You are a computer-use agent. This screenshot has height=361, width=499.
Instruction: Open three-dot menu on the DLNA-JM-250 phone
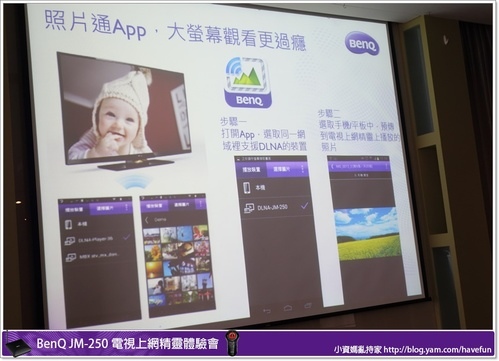coord(302,169)
